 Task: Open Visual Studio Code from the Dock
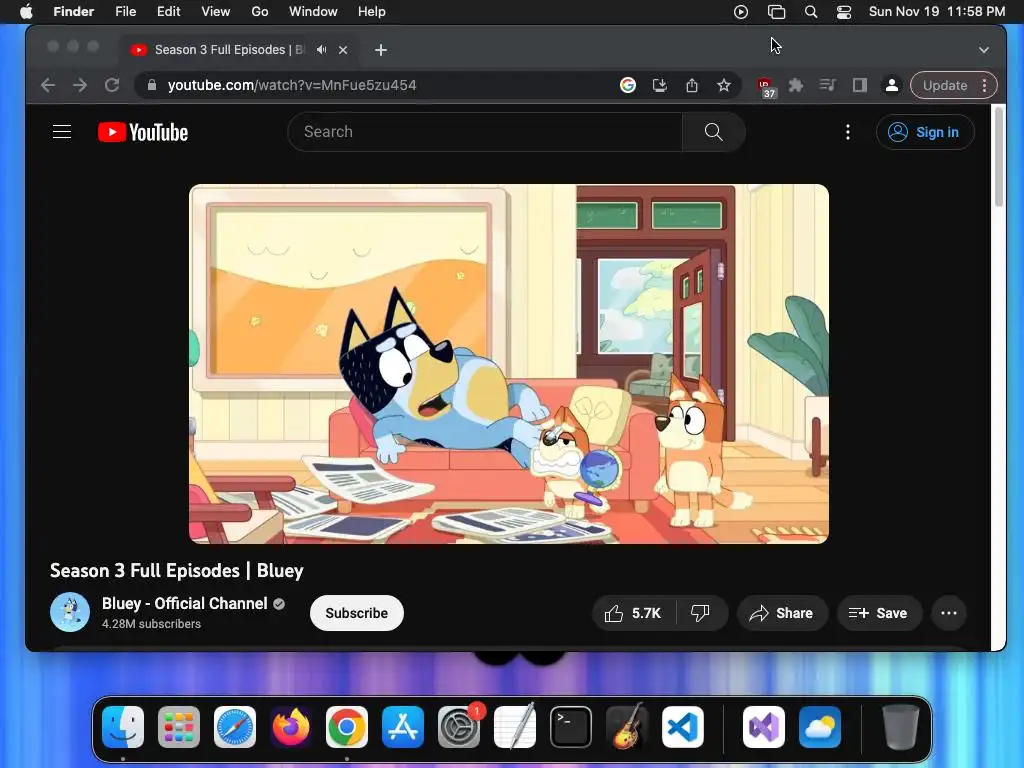tap(682, 727)
